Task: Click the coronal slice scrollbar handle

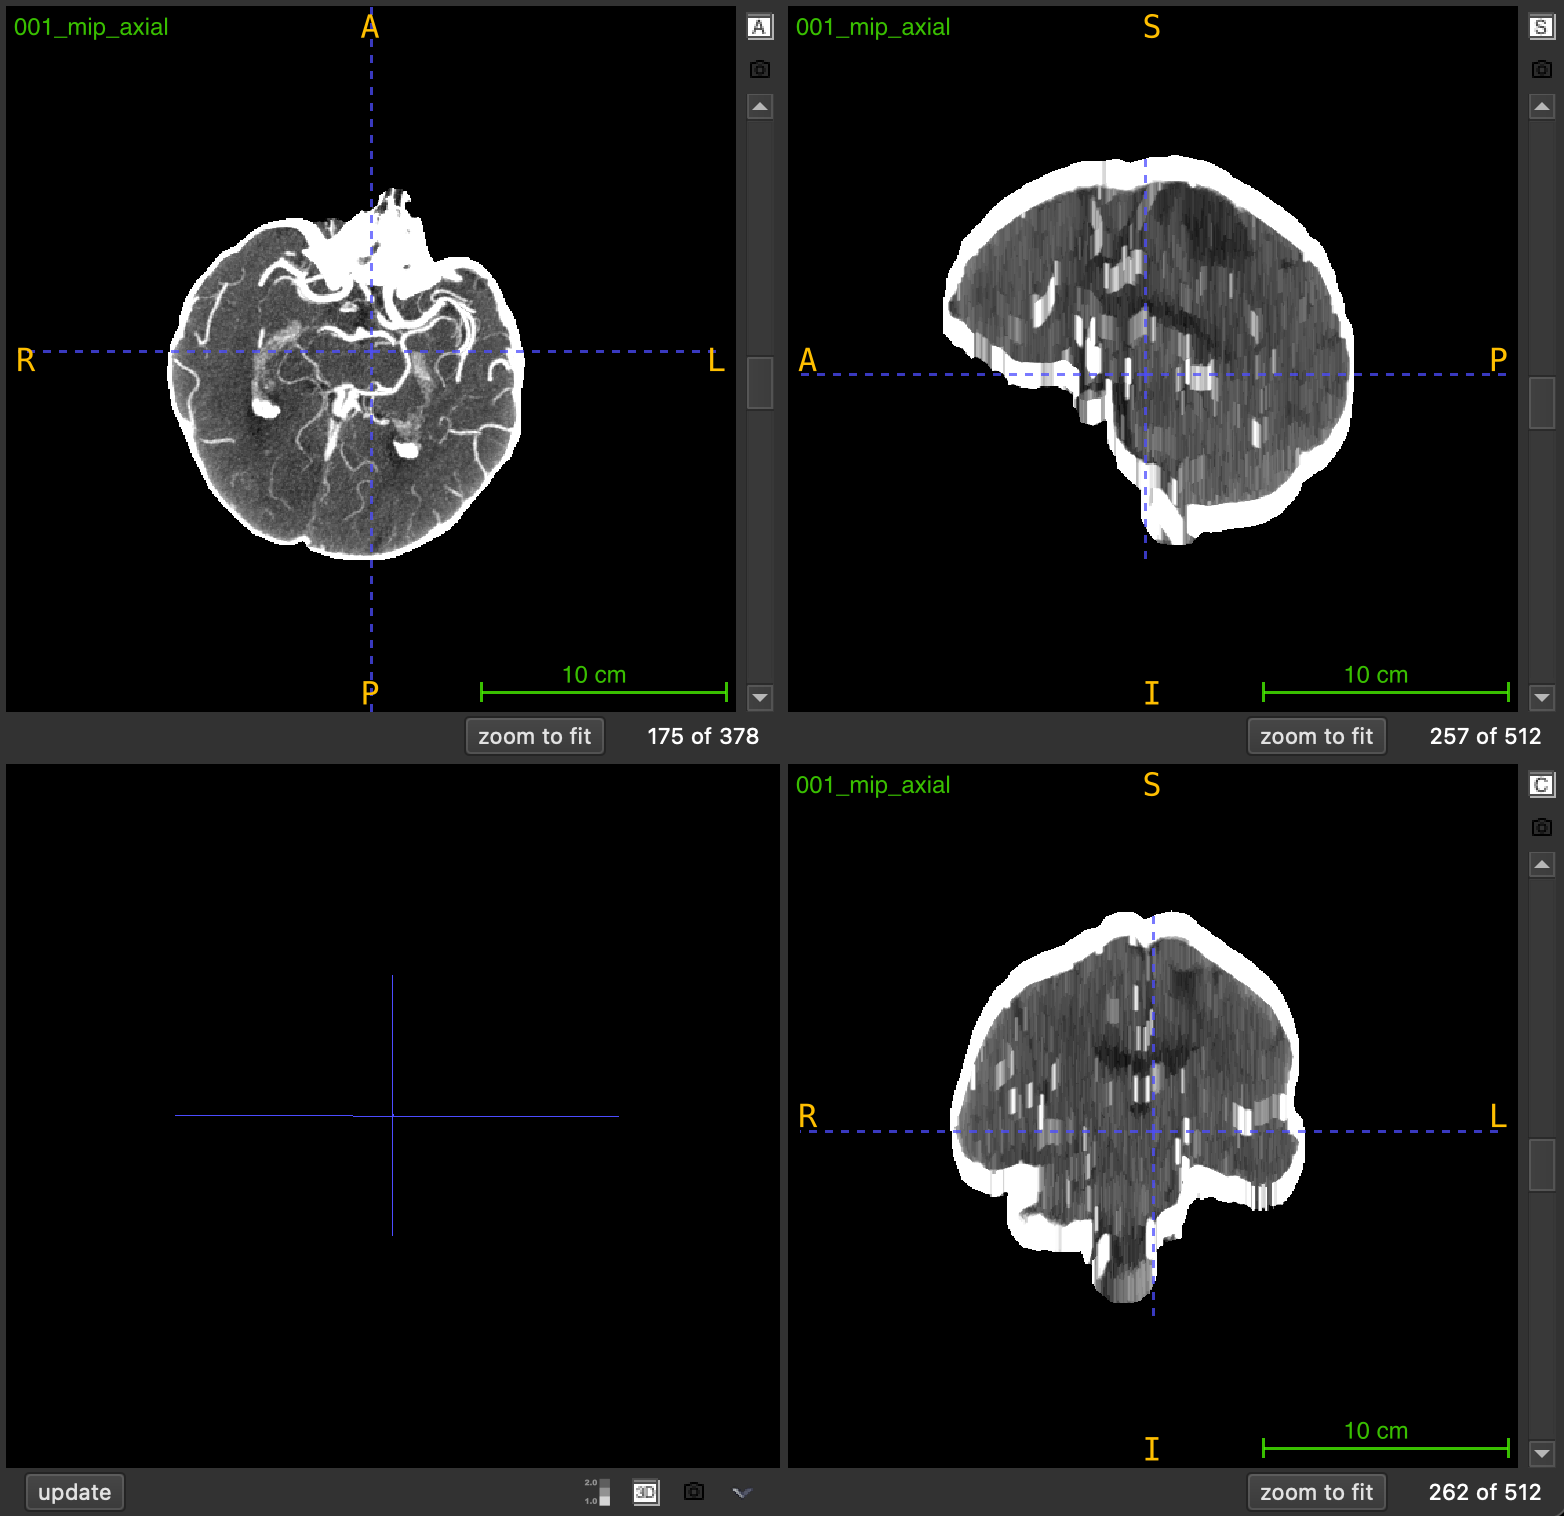Action: pos(1541,1165)
